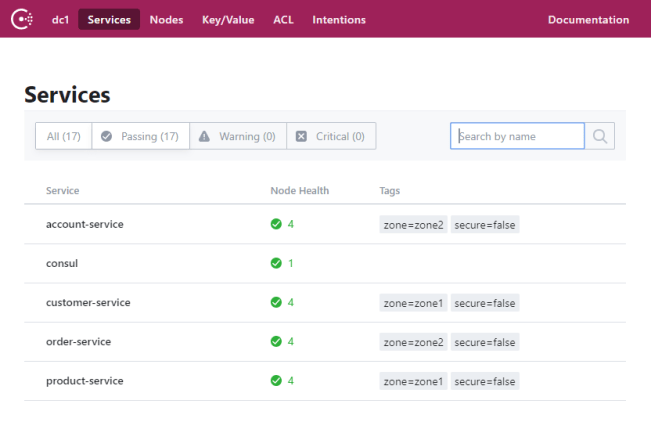Screen dimensions: 651x422
Task: Click account-service zone=zone2 tag
Action: click(x=413, y=225)
